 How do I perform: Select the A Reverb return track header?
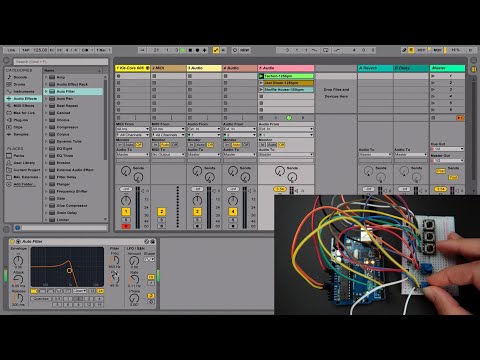click(375, 68)
